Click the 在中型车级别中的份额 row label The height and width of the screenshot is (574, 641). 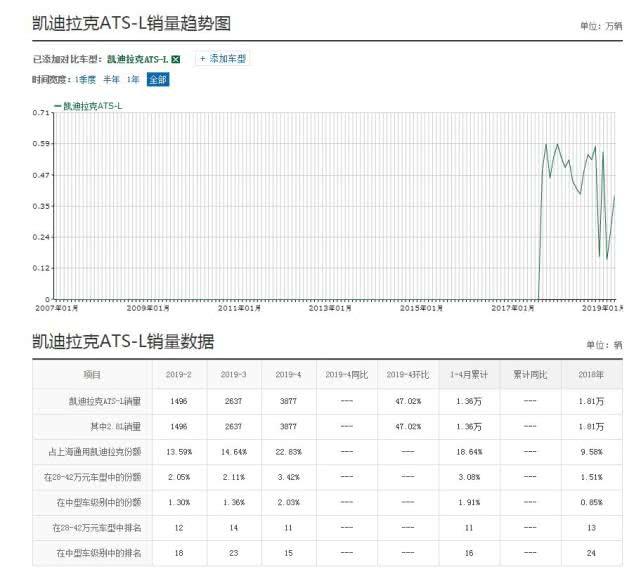click(99, 502)
